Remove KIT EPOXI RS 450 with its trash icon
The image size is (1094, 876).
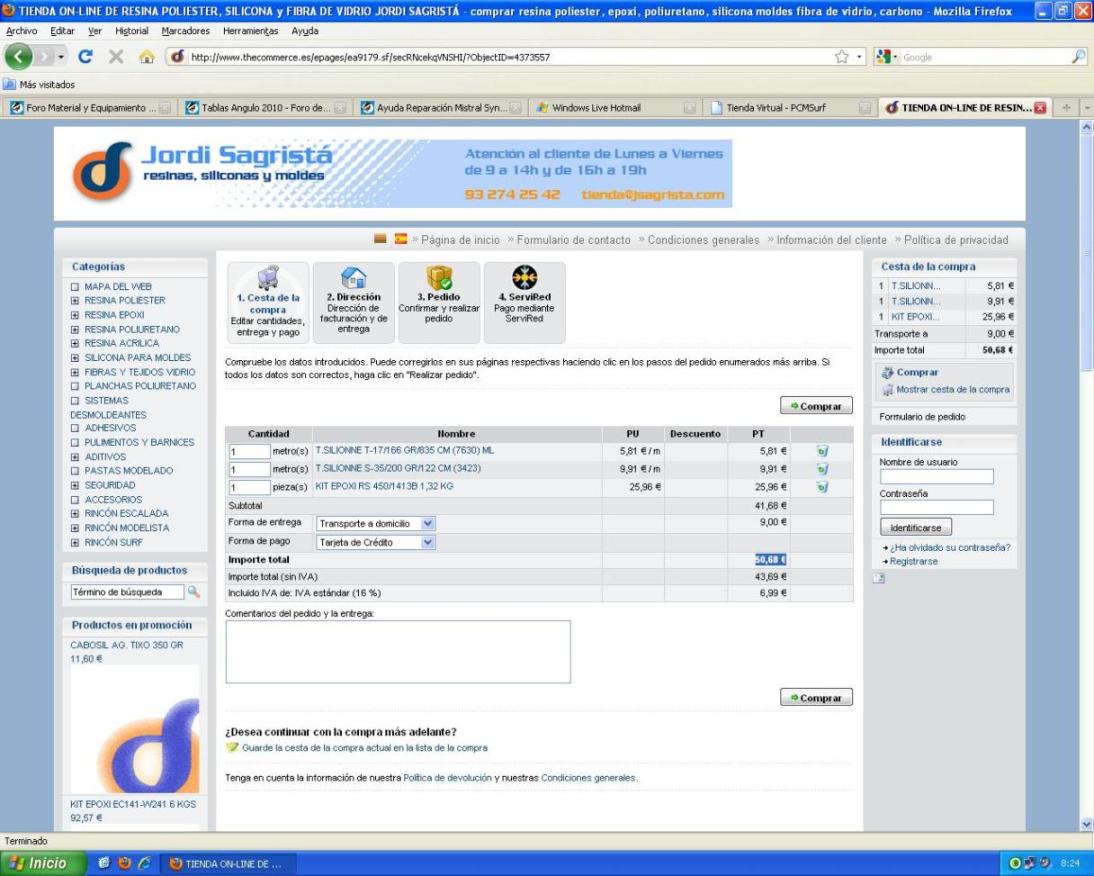coord(823,487)
